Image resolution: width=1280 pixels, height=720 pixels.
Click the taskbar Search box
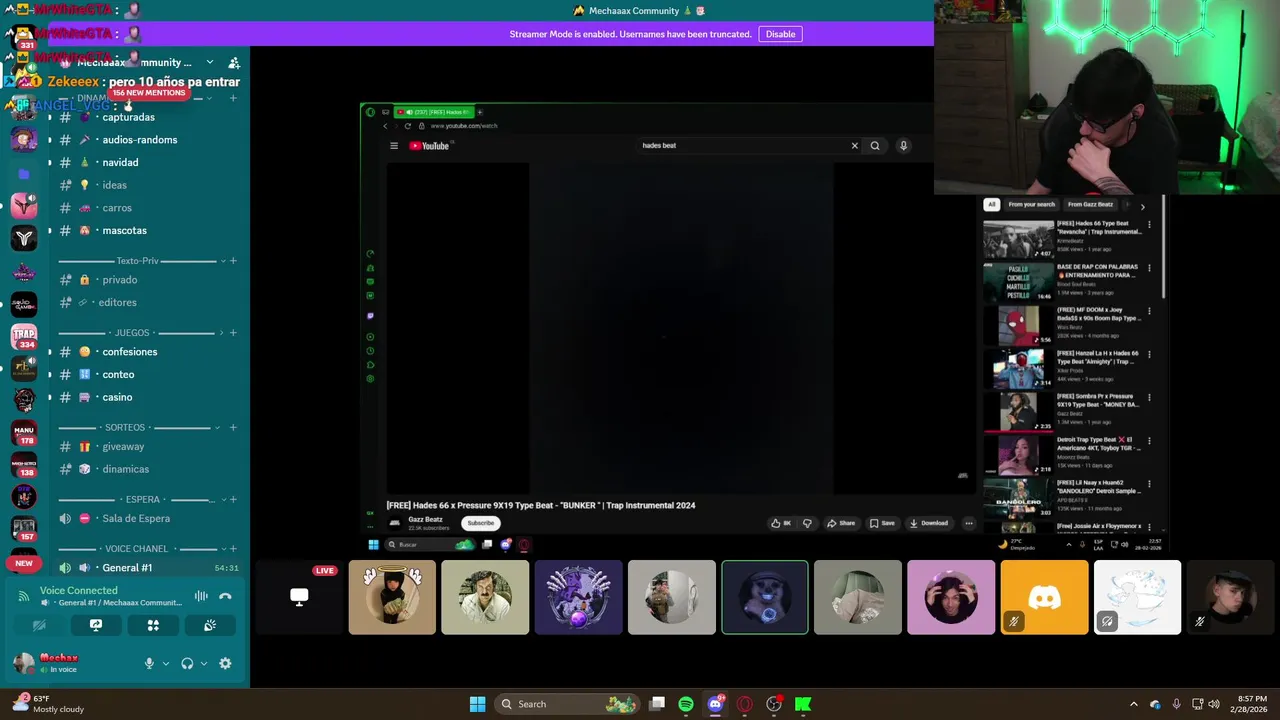[568, 704]
